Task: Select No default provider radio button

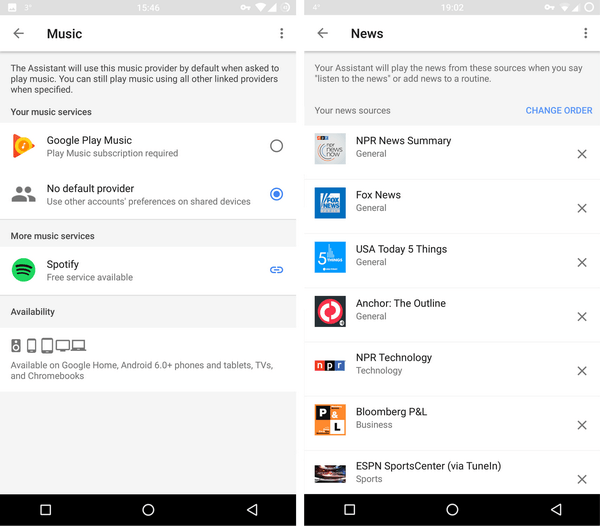Action: [x=276, y=194]
